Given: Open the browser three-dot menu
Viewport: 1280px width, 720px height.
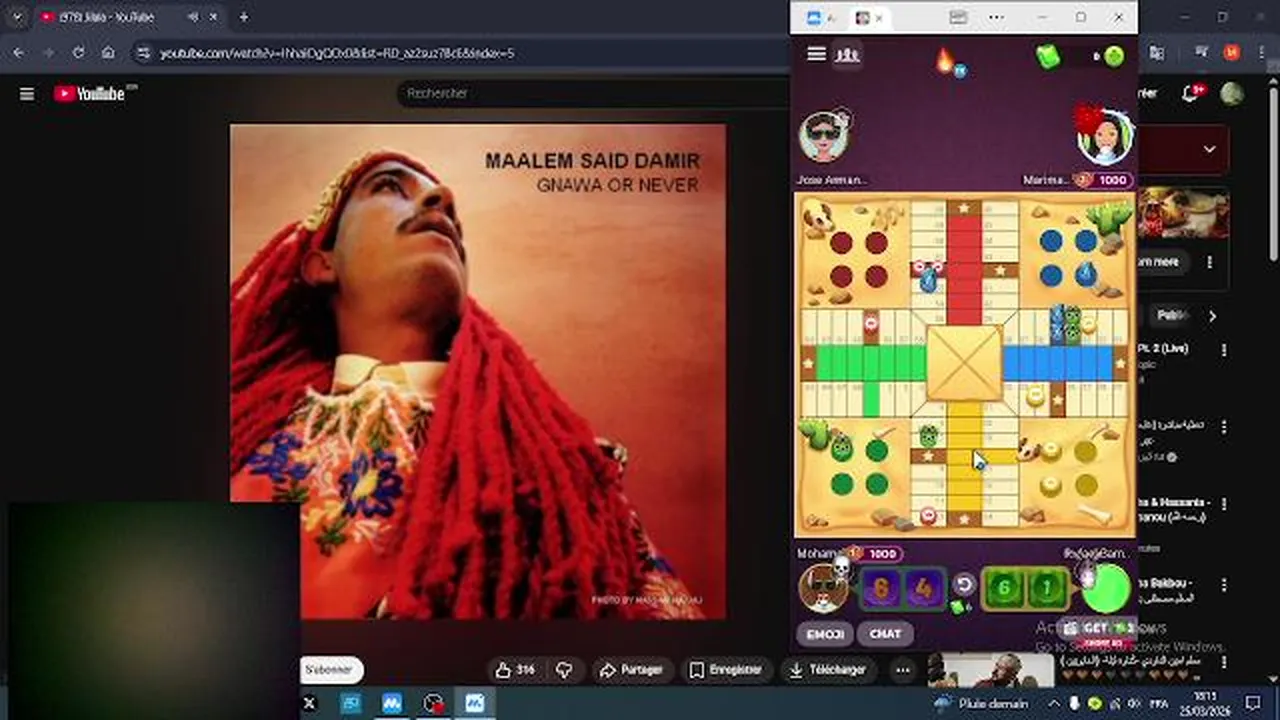Looking at the screenshot, I should click(x=1263, y=53).
